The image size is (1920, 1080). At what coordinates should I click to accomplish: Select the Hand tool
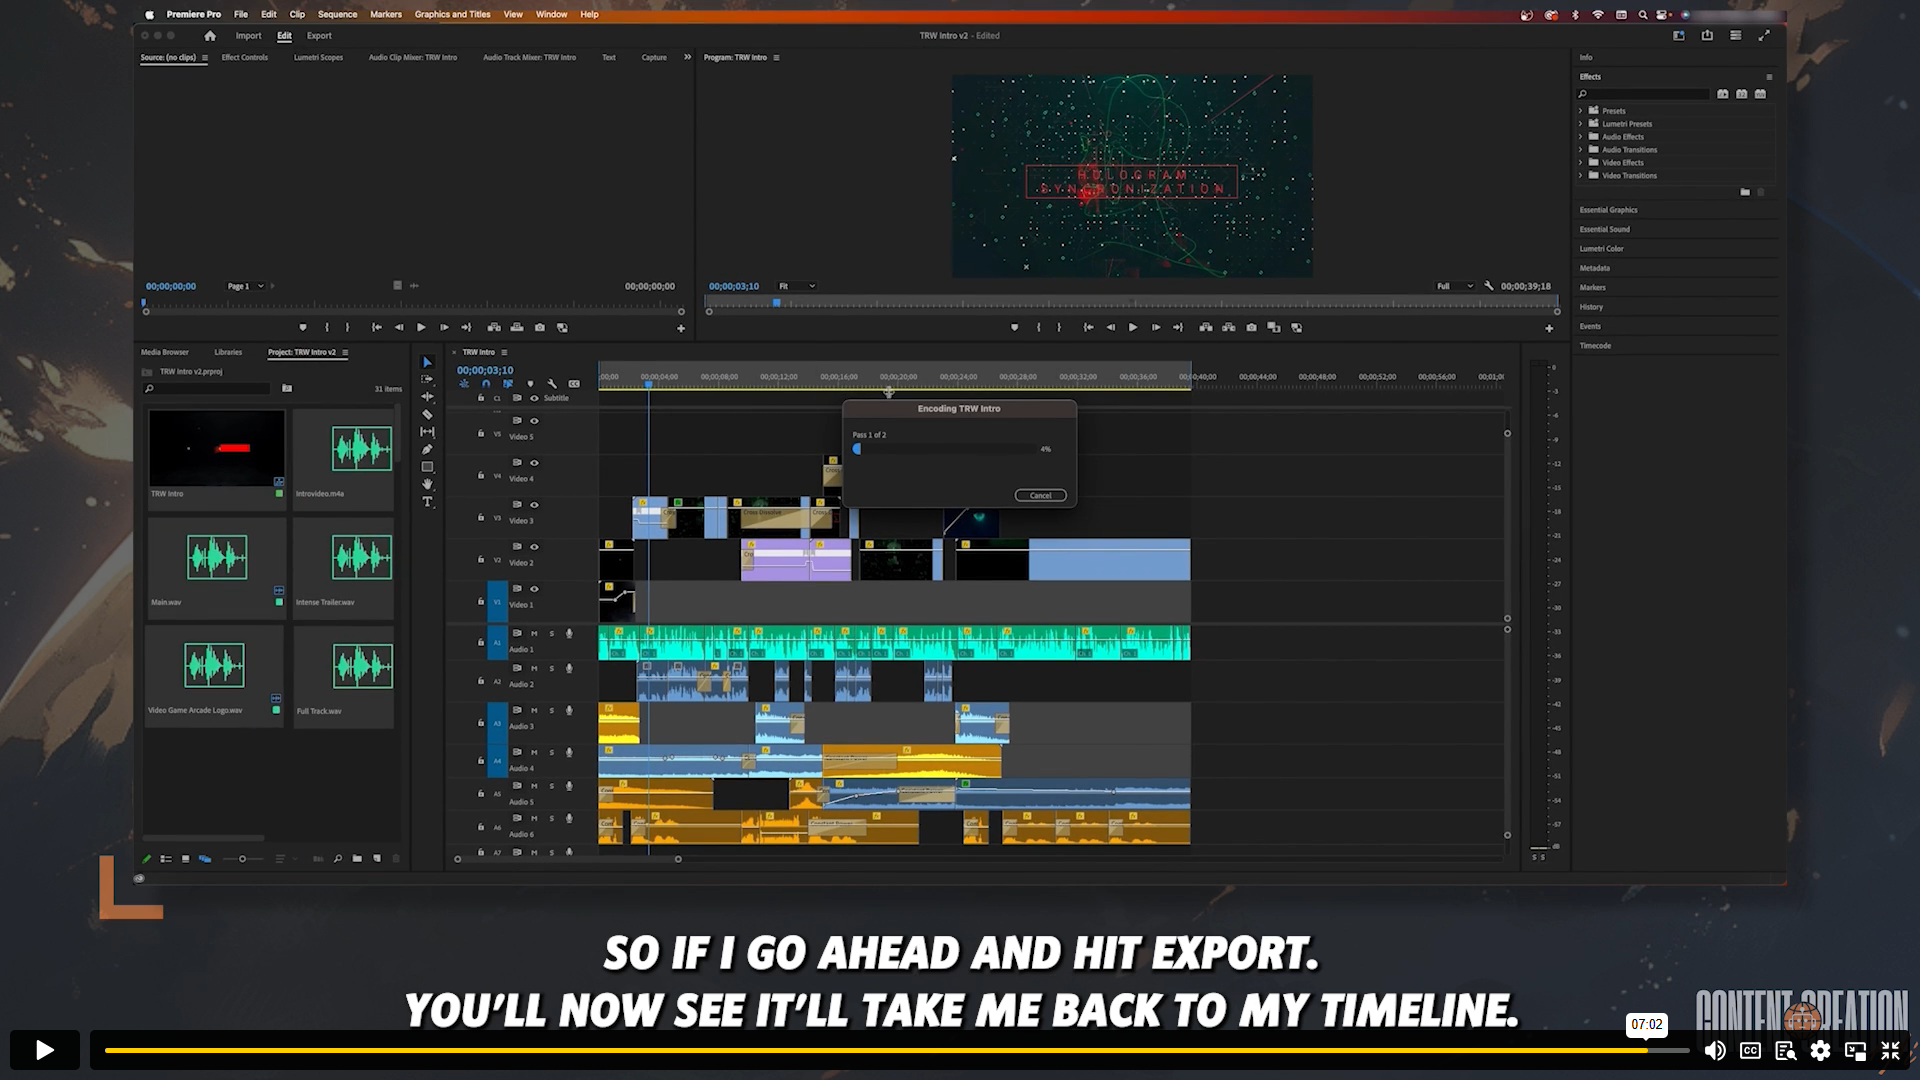click(427, 484)
